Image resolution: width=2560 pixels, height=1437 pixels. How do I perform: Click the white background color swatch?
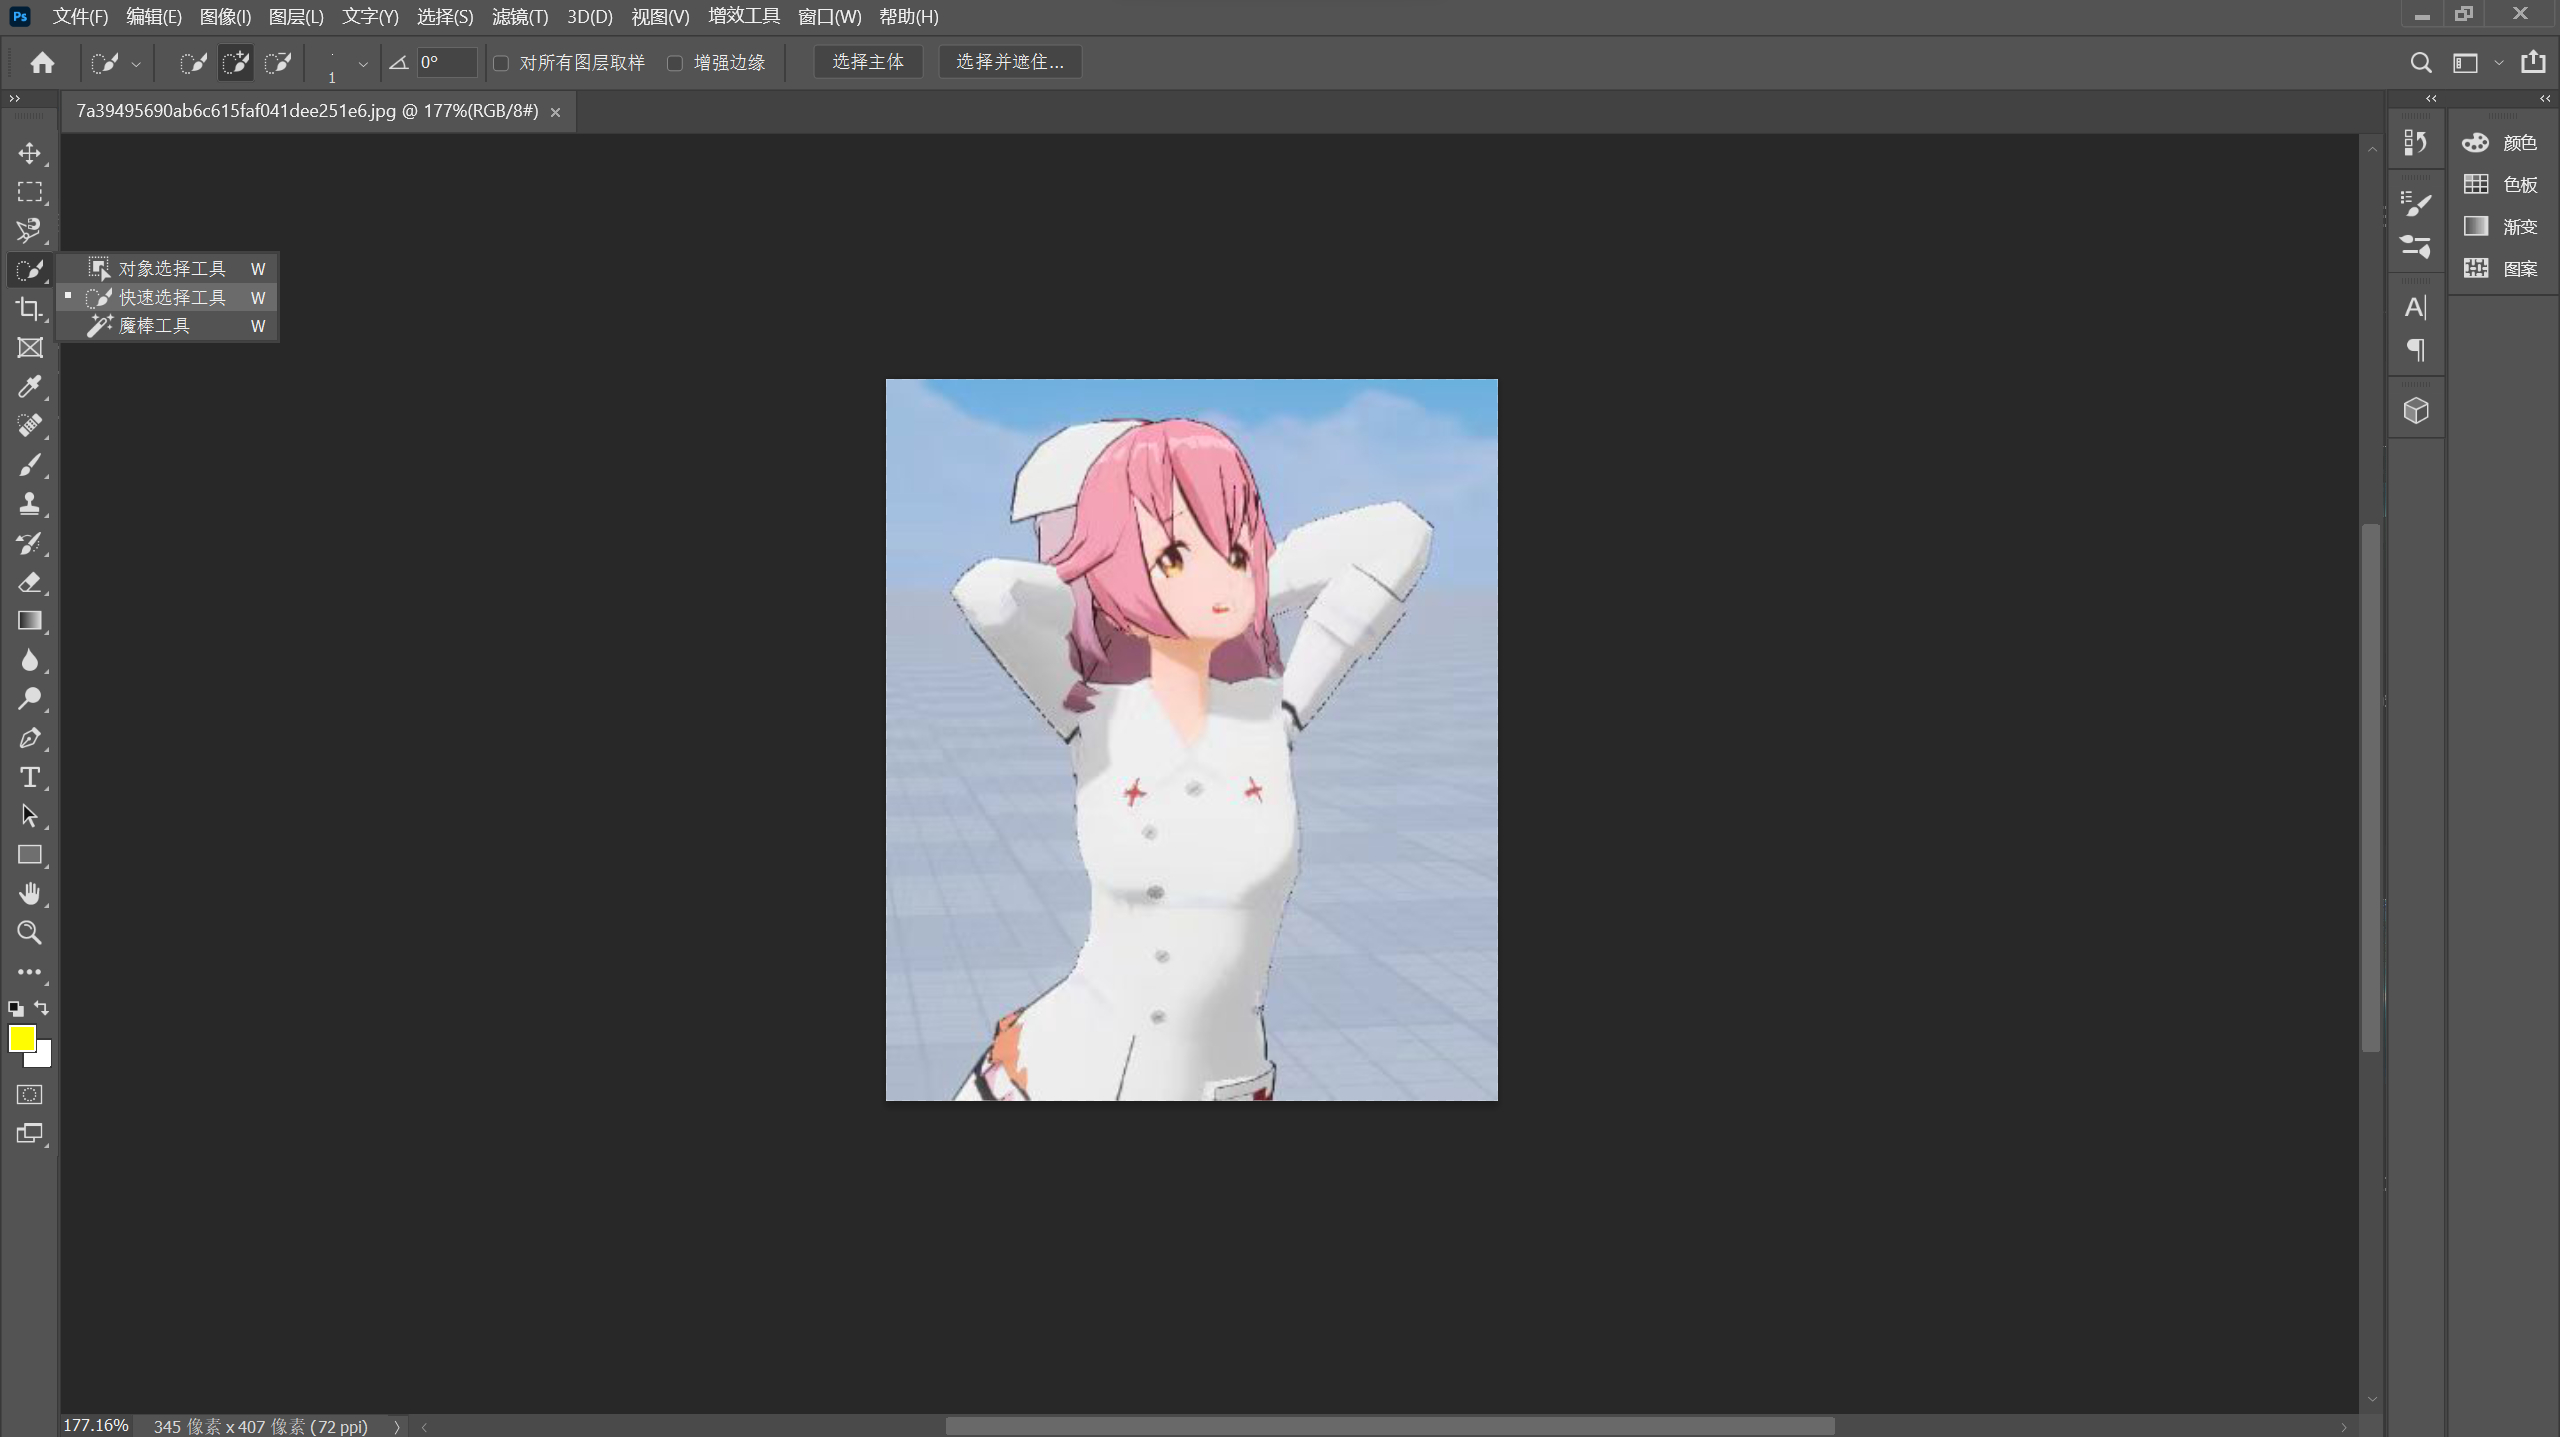(43, 1058)
